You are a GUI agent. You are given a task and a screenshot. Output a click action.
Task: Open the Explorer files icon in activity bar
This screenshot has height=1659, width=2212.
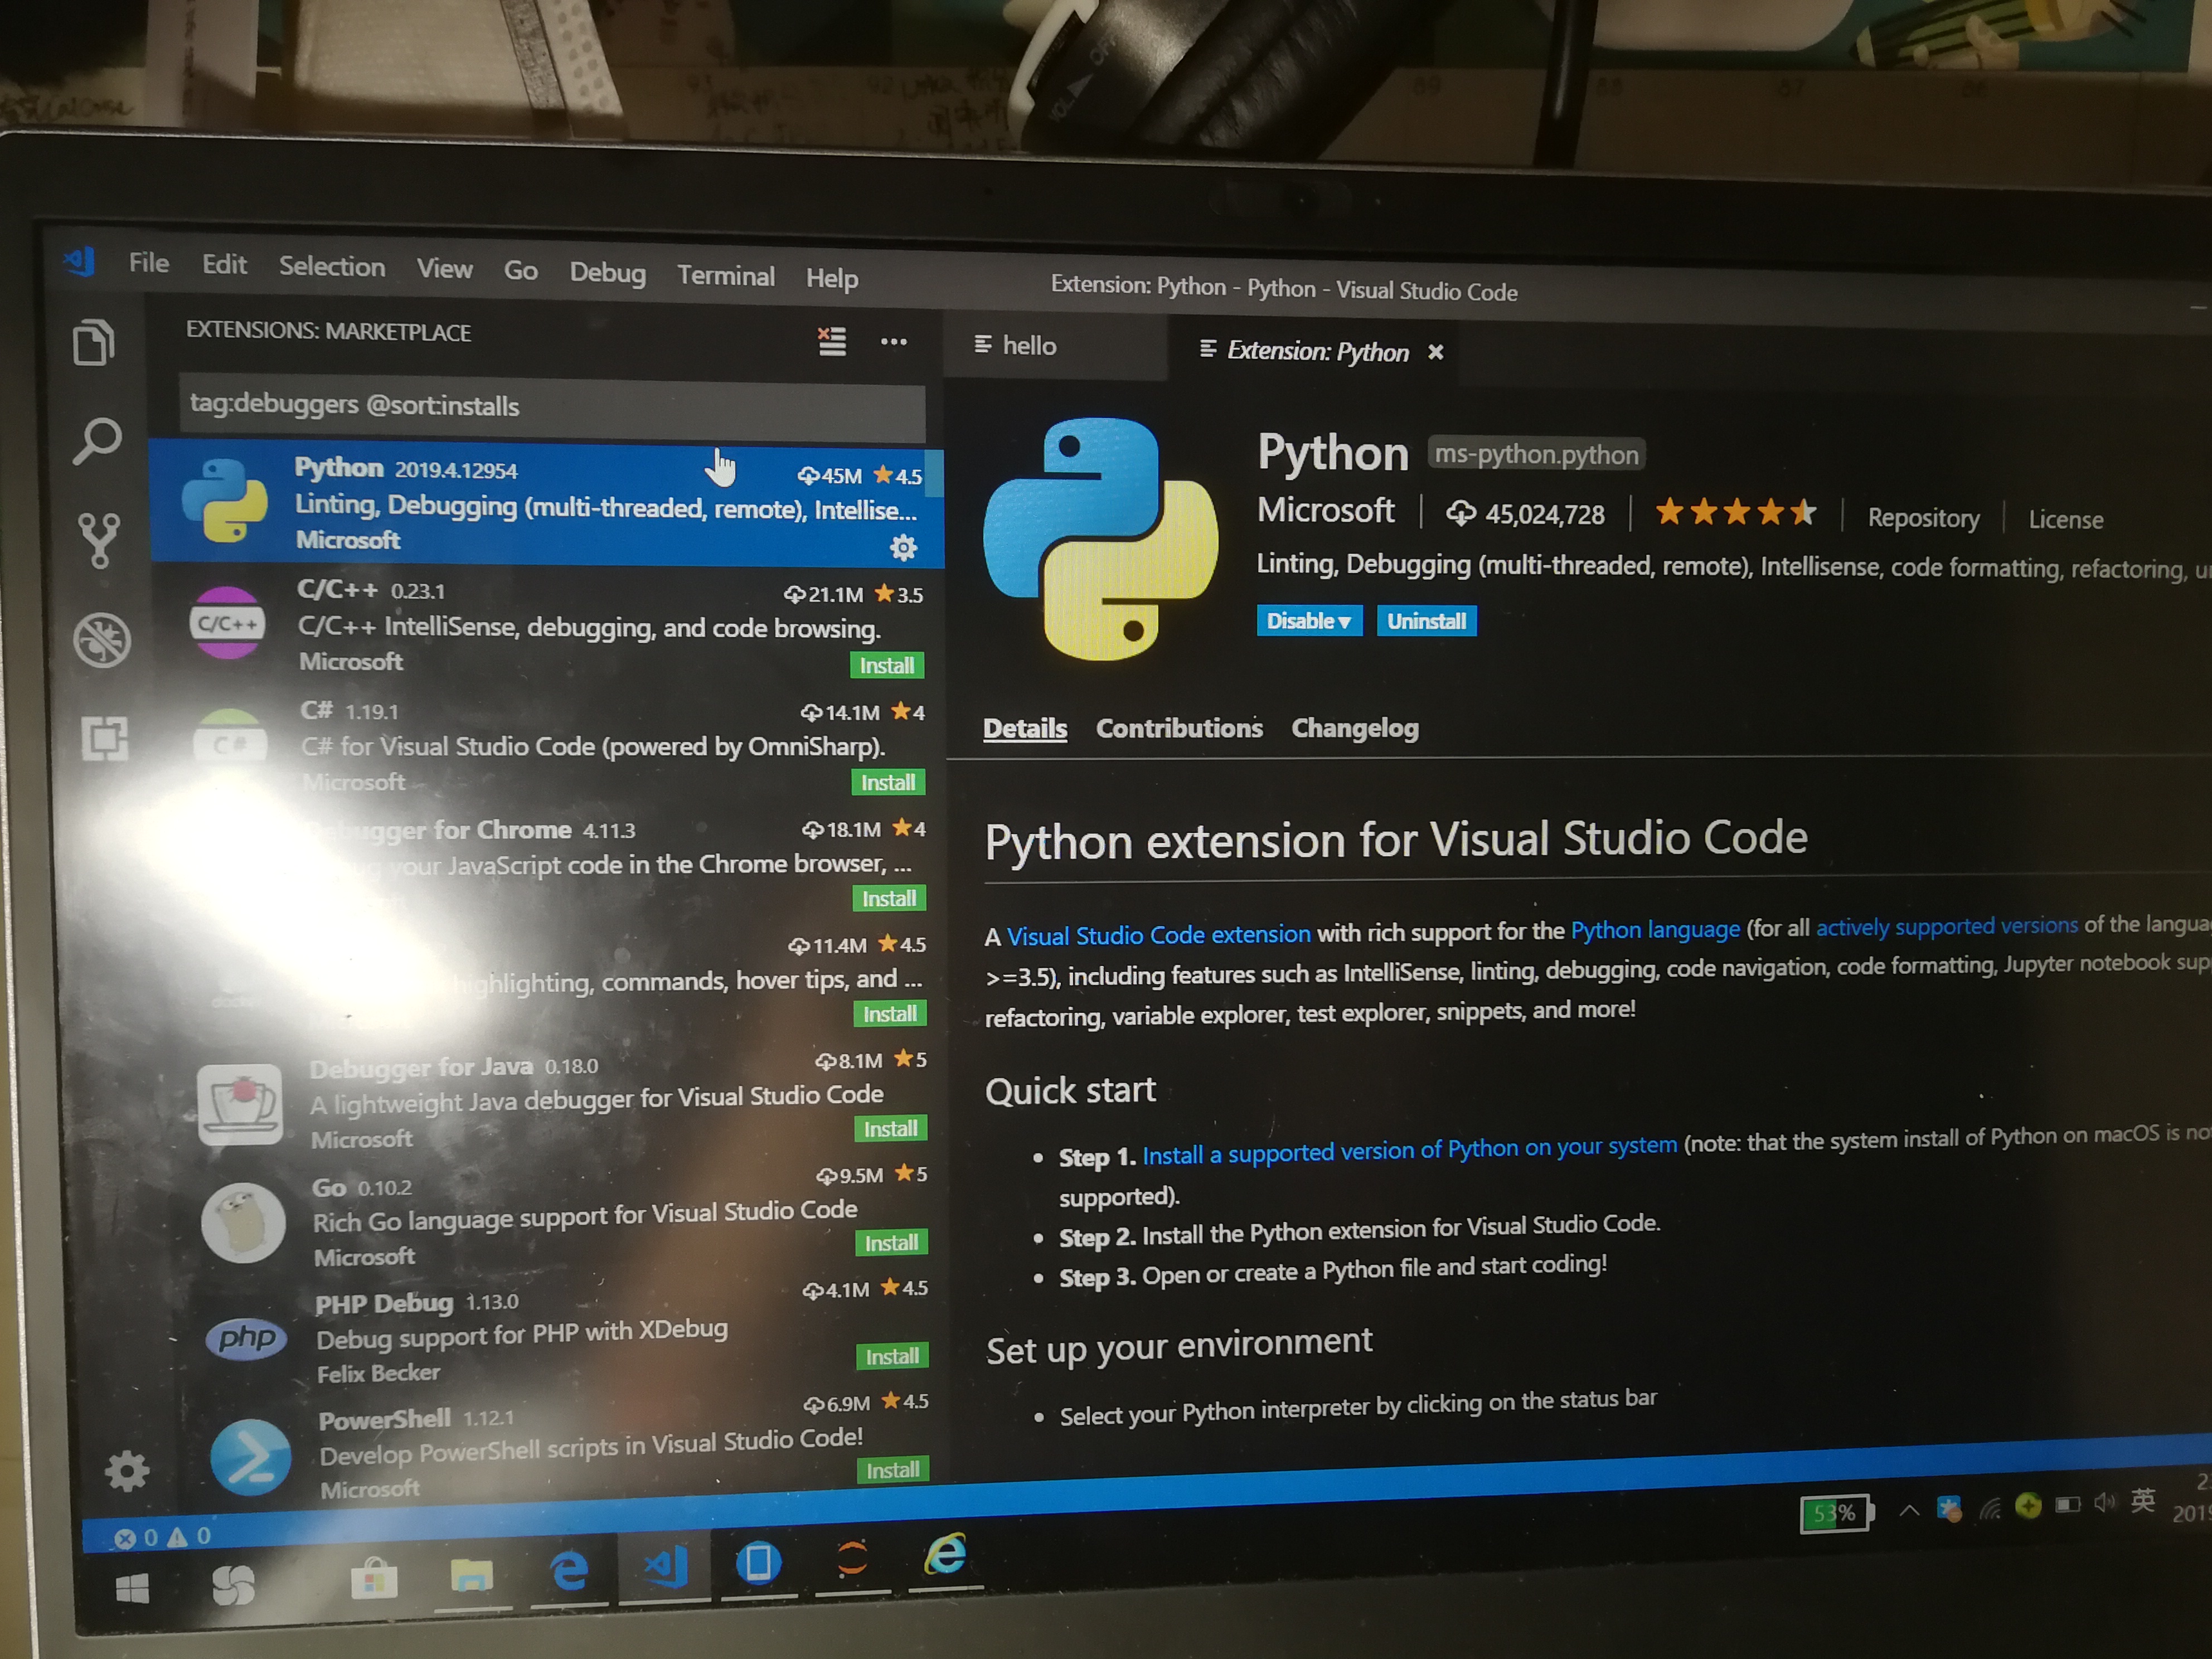[95, 343]
